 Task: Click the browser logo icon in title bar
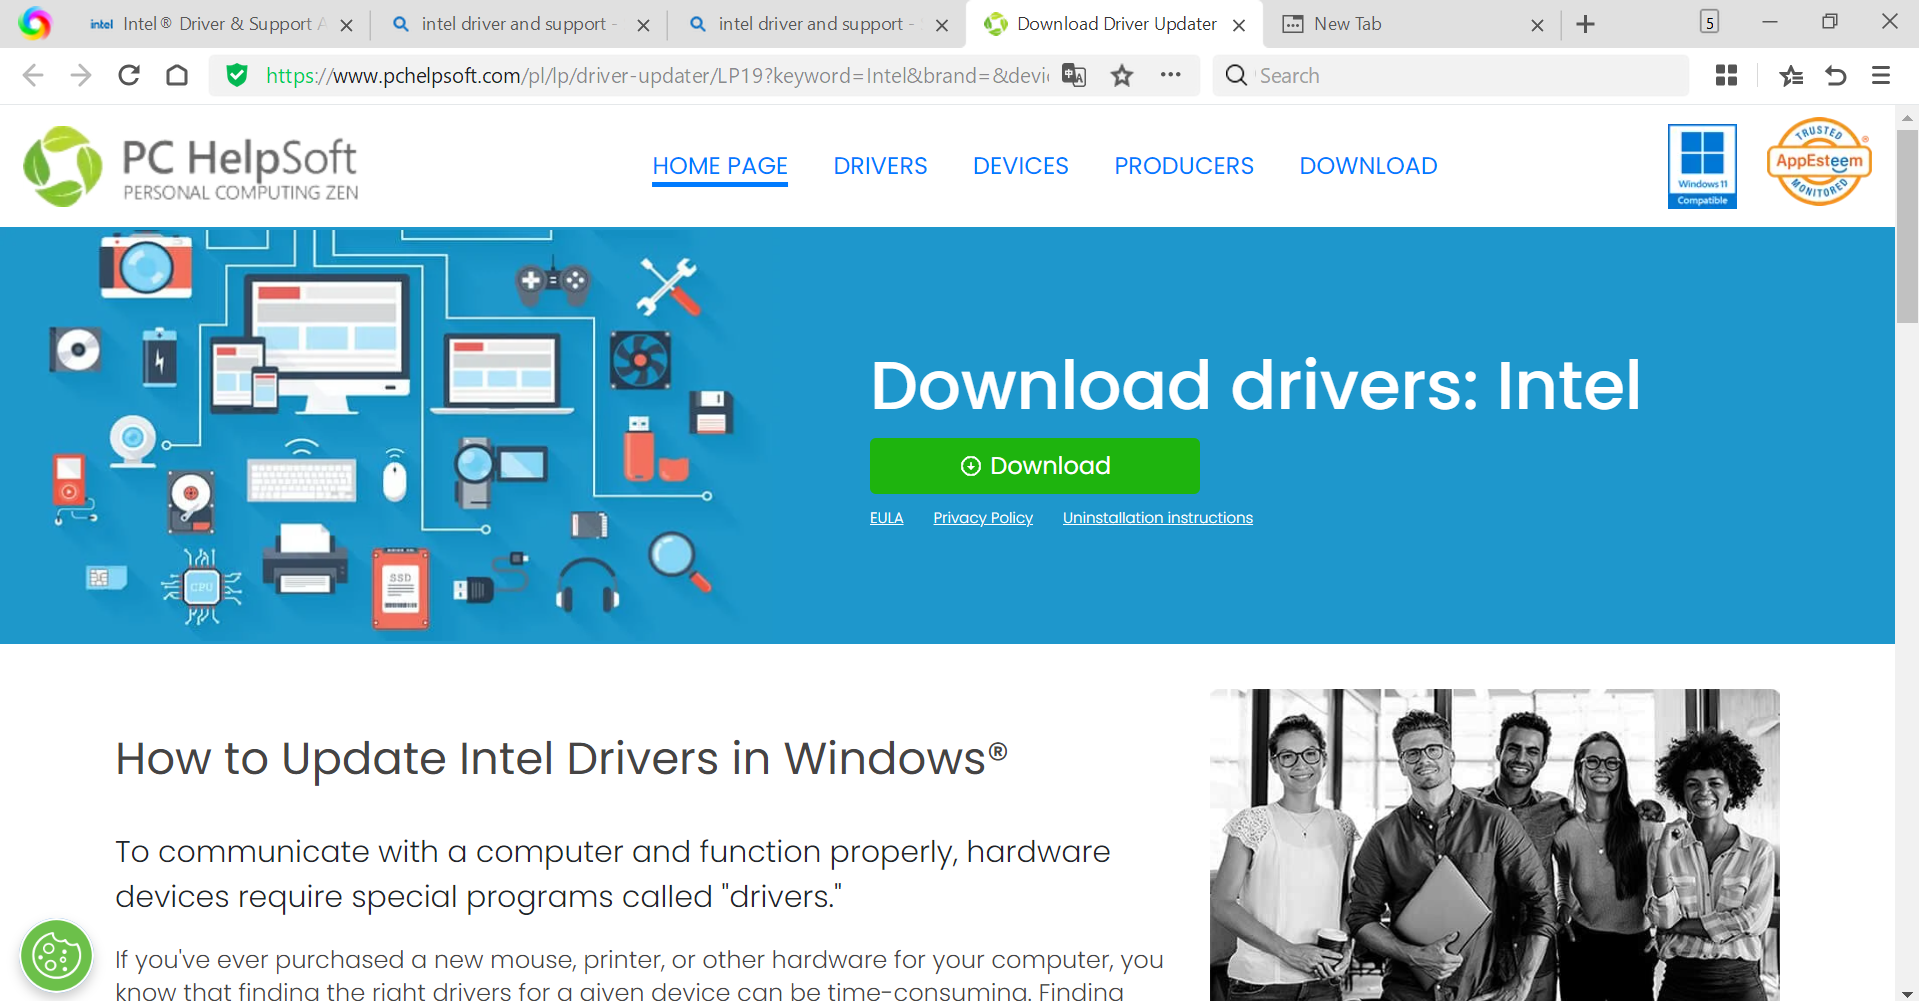point(34,23)
